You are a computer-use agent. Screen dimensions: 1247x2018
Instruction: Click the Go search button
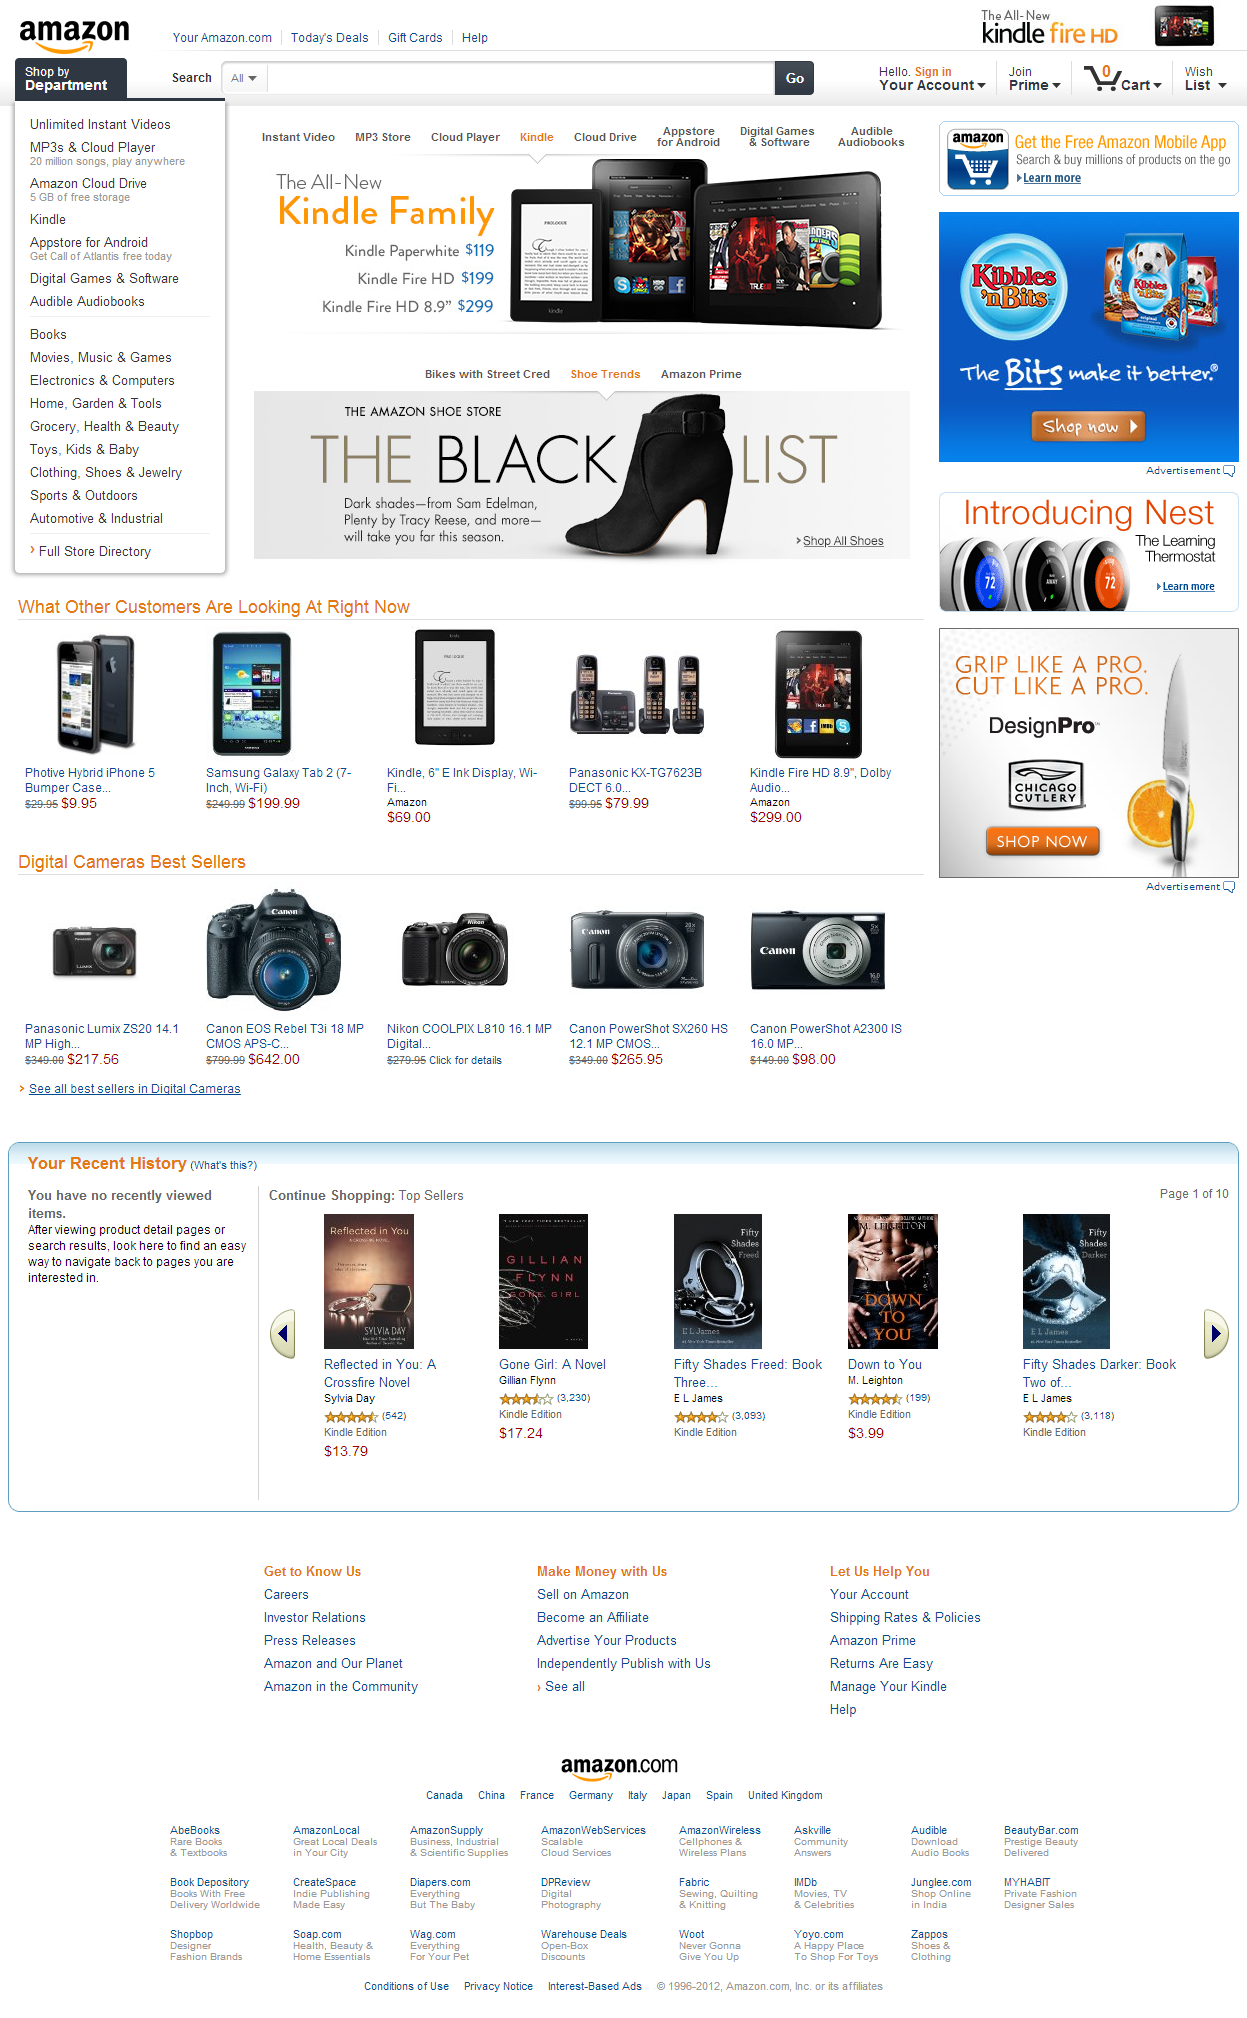point(795,78)
